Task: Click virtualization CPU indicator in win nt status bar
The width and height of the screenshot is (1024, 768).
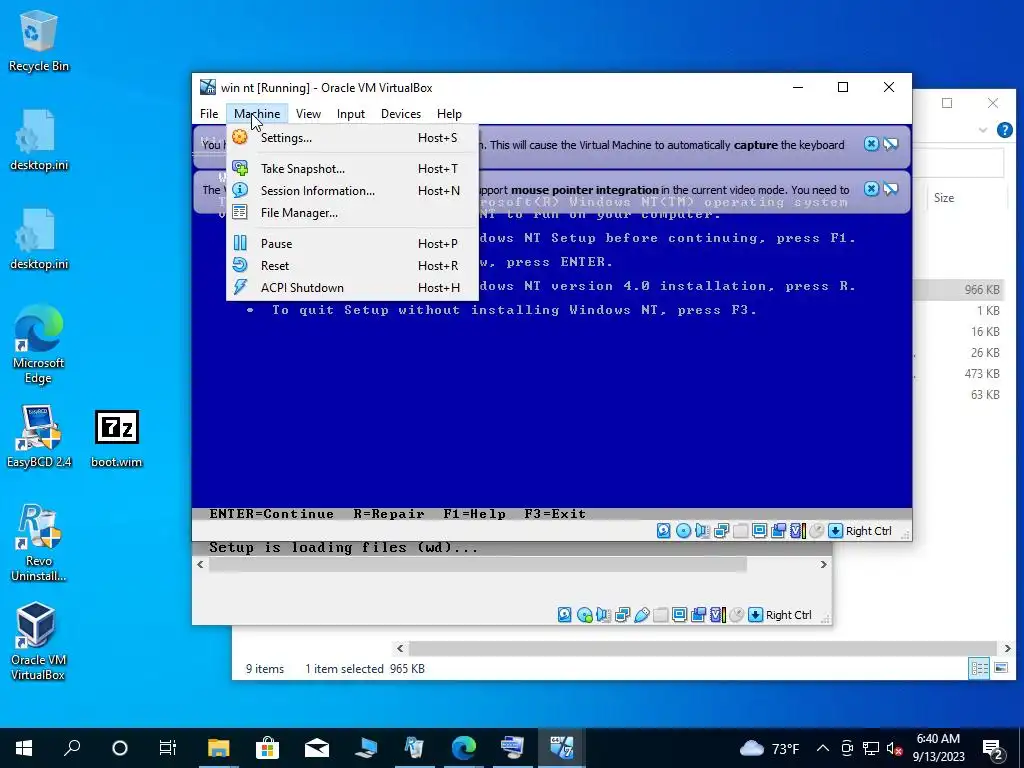Action: point(797,531)
